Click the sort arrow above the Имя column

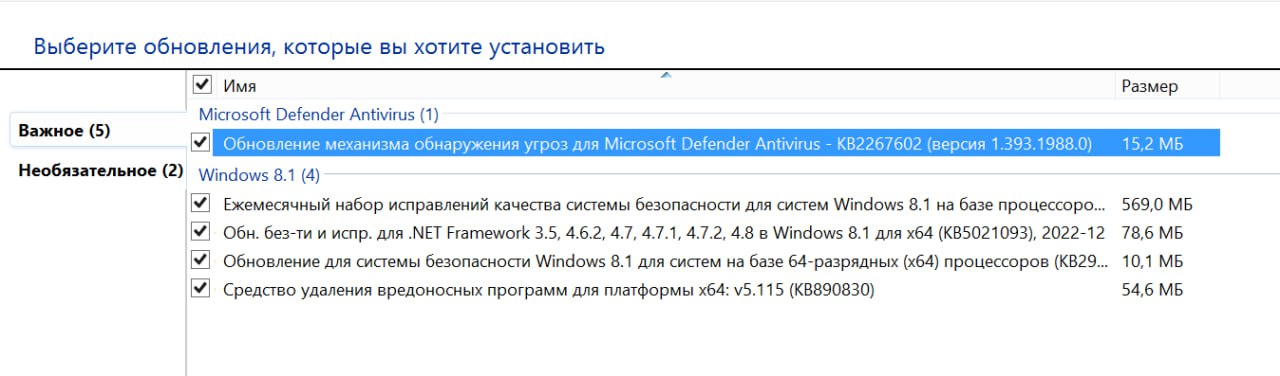pos(667,75)
